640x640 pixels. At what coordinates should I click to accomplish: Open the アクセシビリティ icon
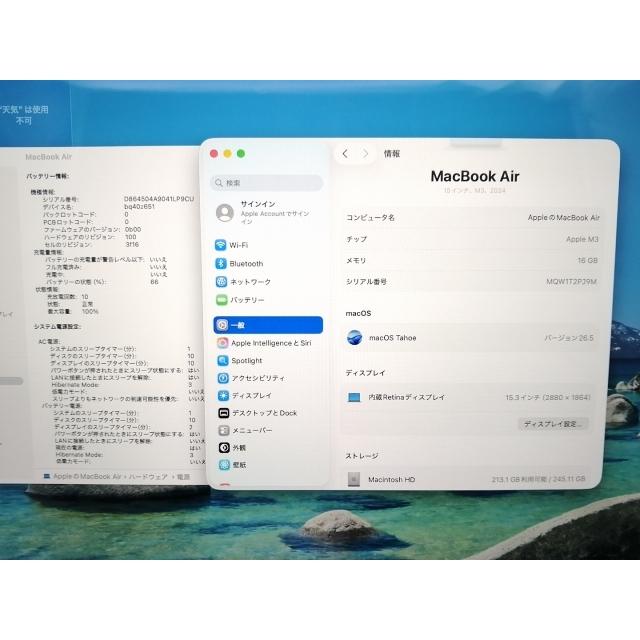(x=223, y=378)
